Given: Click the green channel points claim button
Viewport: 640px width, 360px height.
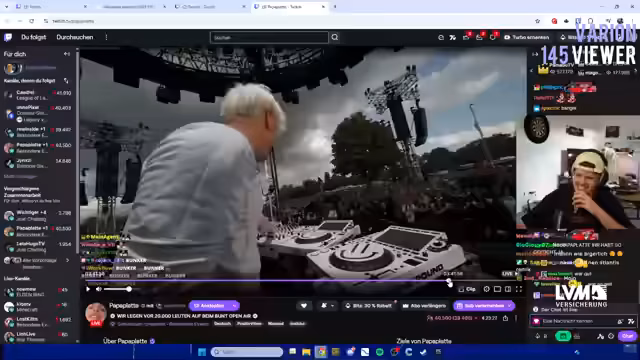Looking at the screenshot, I should coord(563,336).
